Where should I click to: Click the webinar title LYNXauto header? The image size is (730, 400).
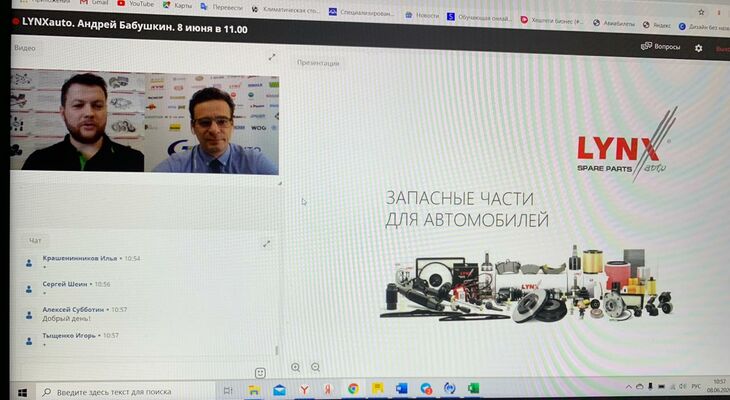pos(135,26)
